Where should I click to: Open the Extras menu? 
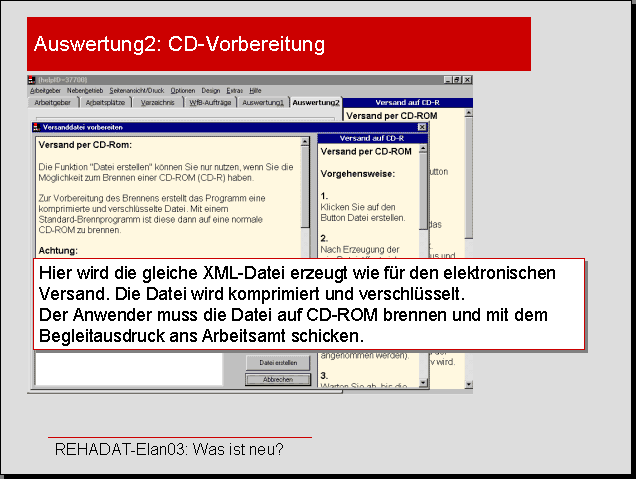coord(235,90)
